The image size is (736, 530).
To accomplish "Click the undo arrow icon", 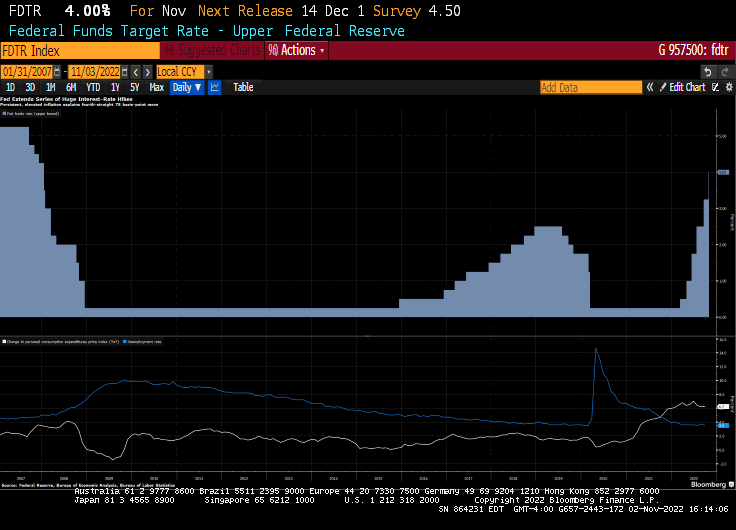I will click(x=709, y=71).
